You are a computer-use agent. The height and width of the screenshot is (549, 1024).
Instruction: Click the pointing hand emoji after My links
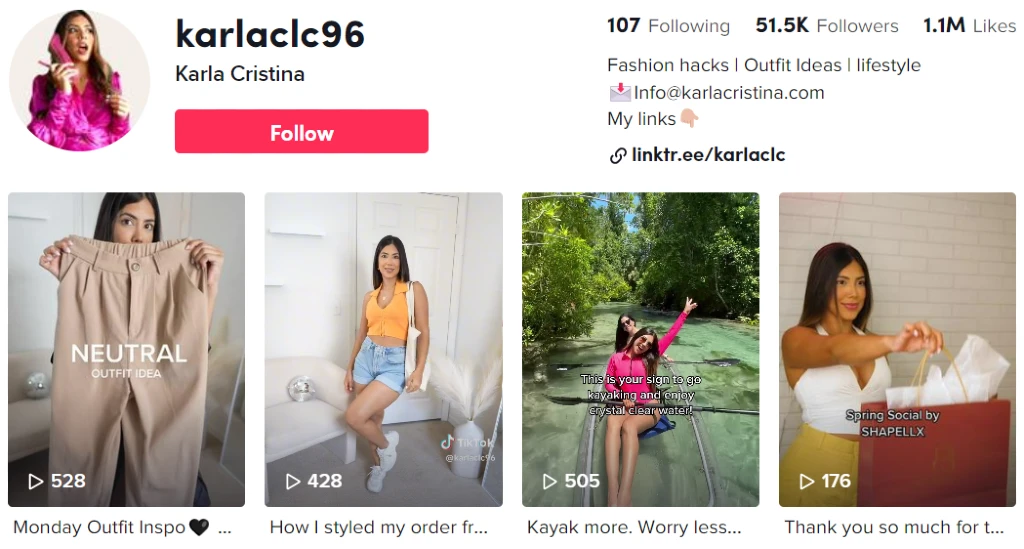point(689,118)
